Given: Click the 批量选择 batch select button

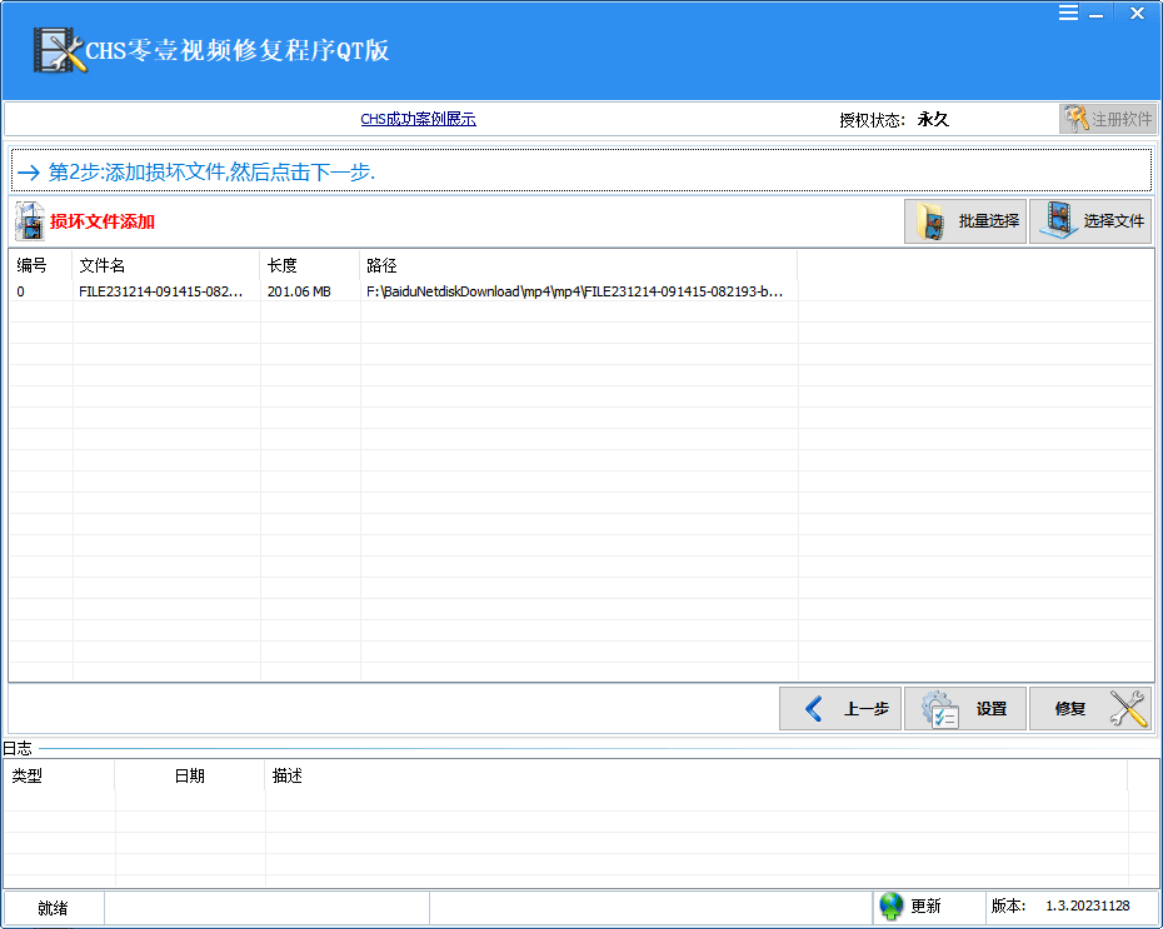Looking at the screenshot, I should [x=965, y=221].
